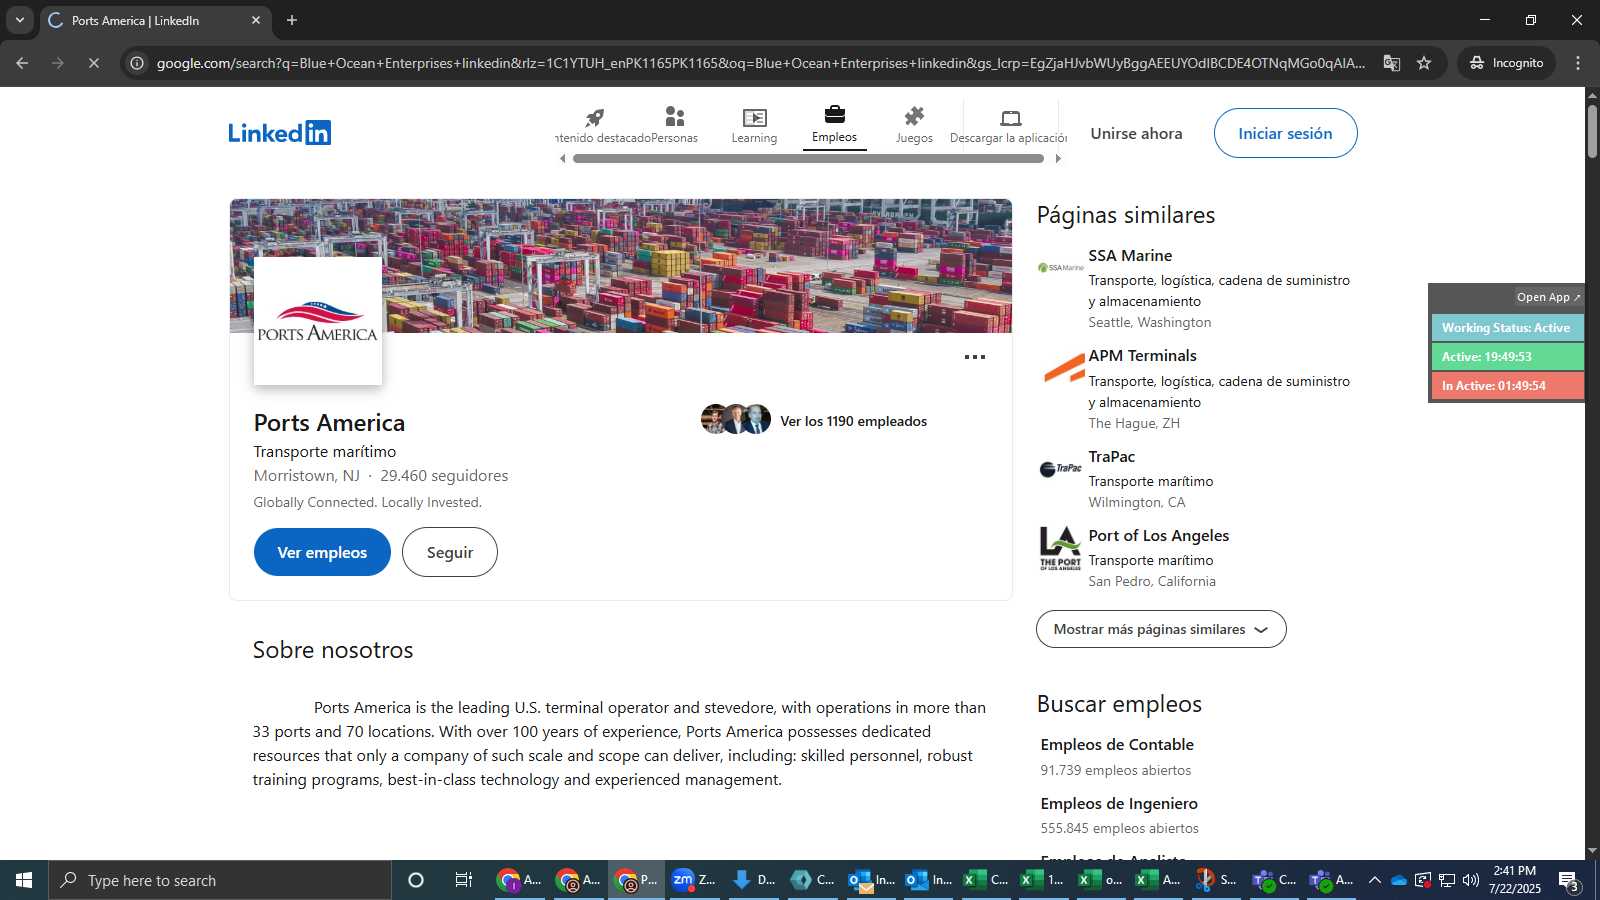Open Descargar la aplicación laptop icon

click(x=1010, y=126)
